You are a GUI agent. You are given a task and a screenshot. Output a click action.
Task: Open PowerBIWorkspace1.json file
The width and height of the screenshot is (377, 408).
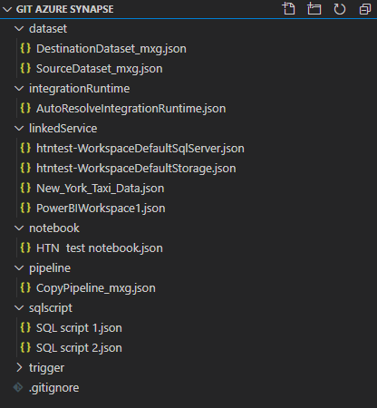101,208
